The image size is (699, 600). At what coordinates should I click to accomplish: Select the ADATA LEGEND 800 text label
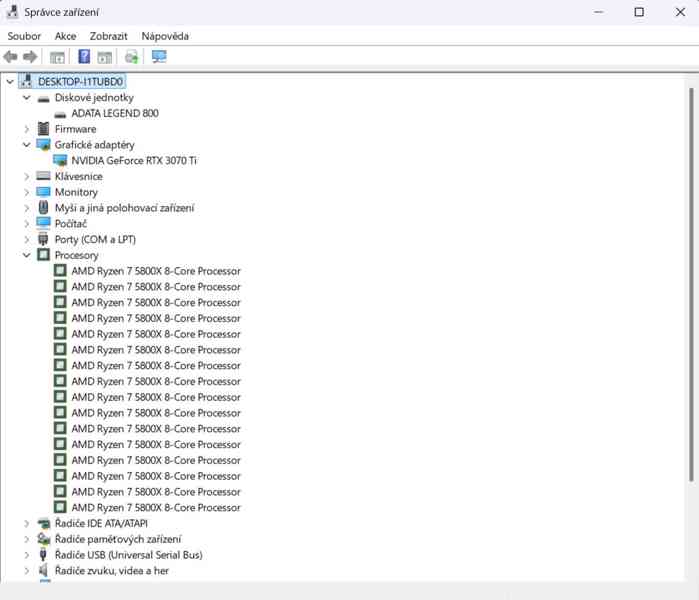[x=115, y=113]
